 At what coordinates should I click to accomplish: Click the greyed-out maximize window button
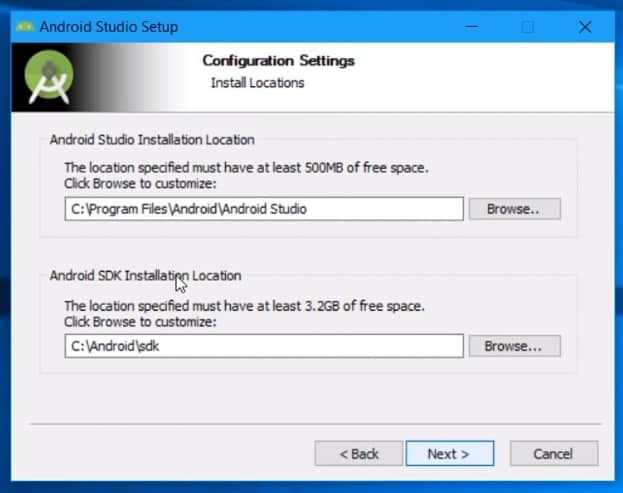[x=528, y=27]
